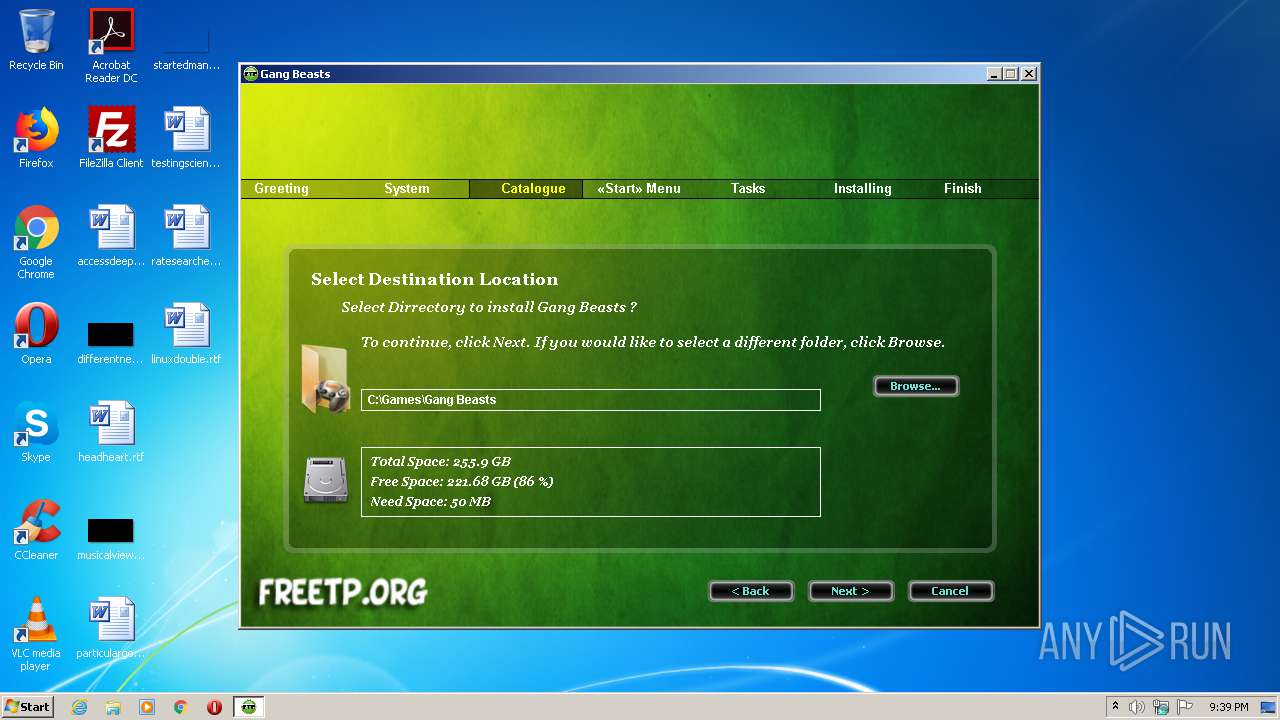Launch the Opera desktop shortcut
The height and width of the screenshot is (720, 1280).
click(36, 334)
